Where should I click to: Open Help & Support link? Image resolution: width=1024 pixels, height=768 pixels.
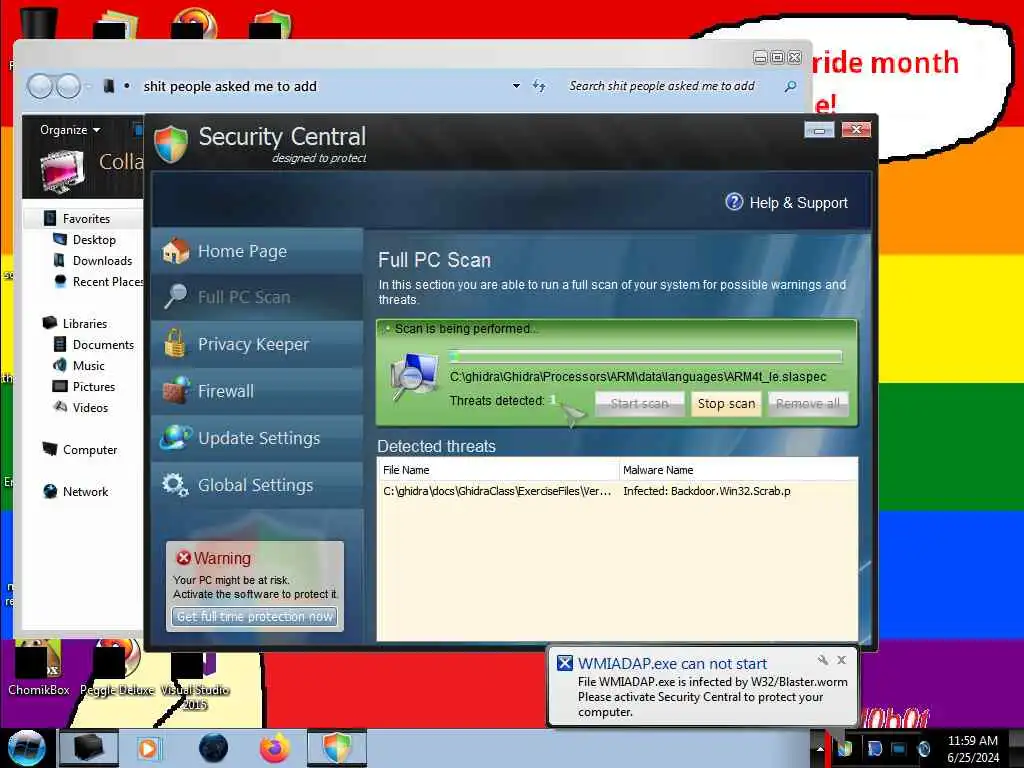pyautogui.click(x=798, y=203)
